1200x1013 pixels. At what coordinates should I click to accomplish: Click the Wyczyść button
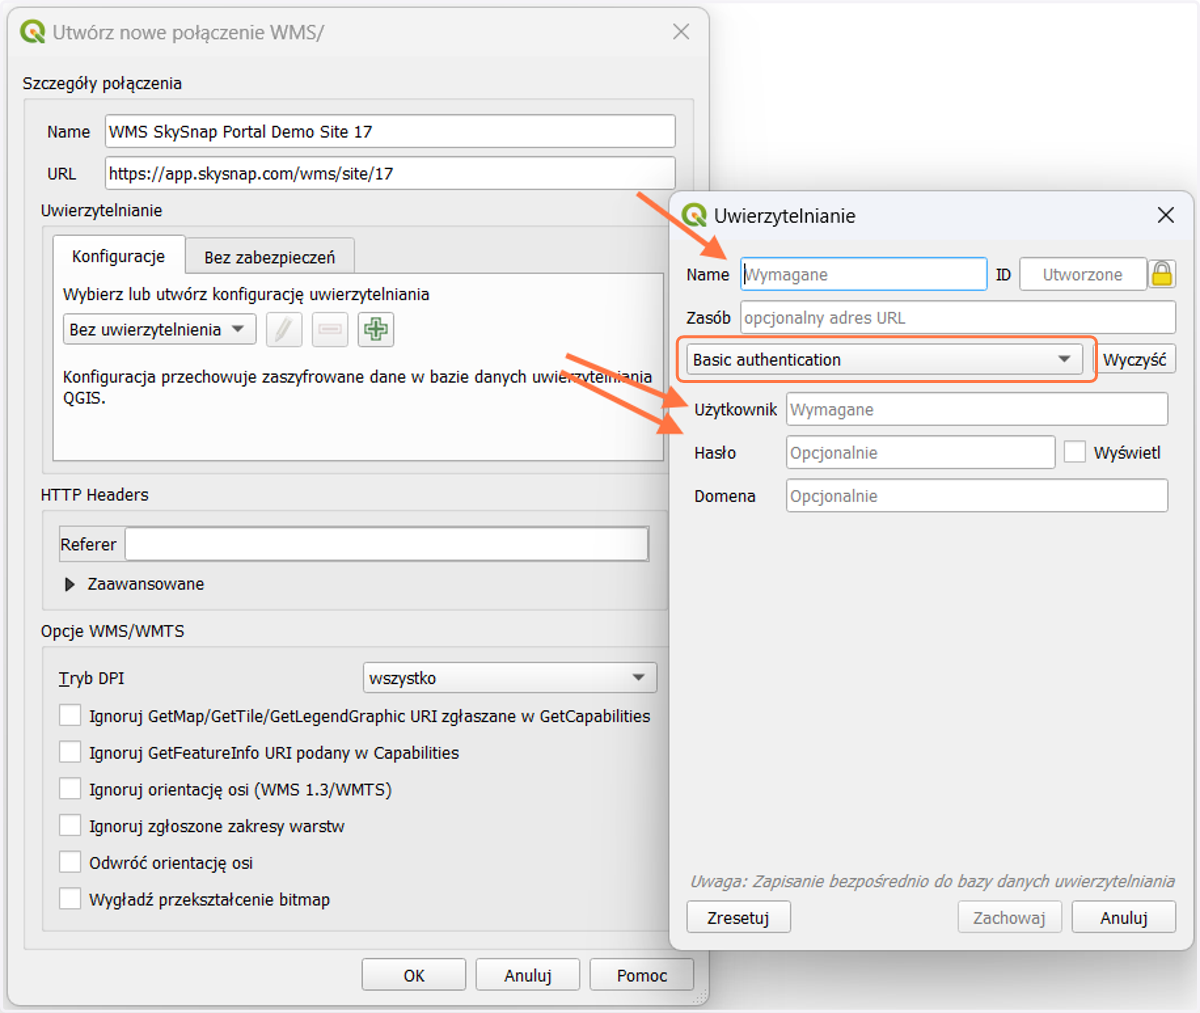click(x=1134, y=360)
